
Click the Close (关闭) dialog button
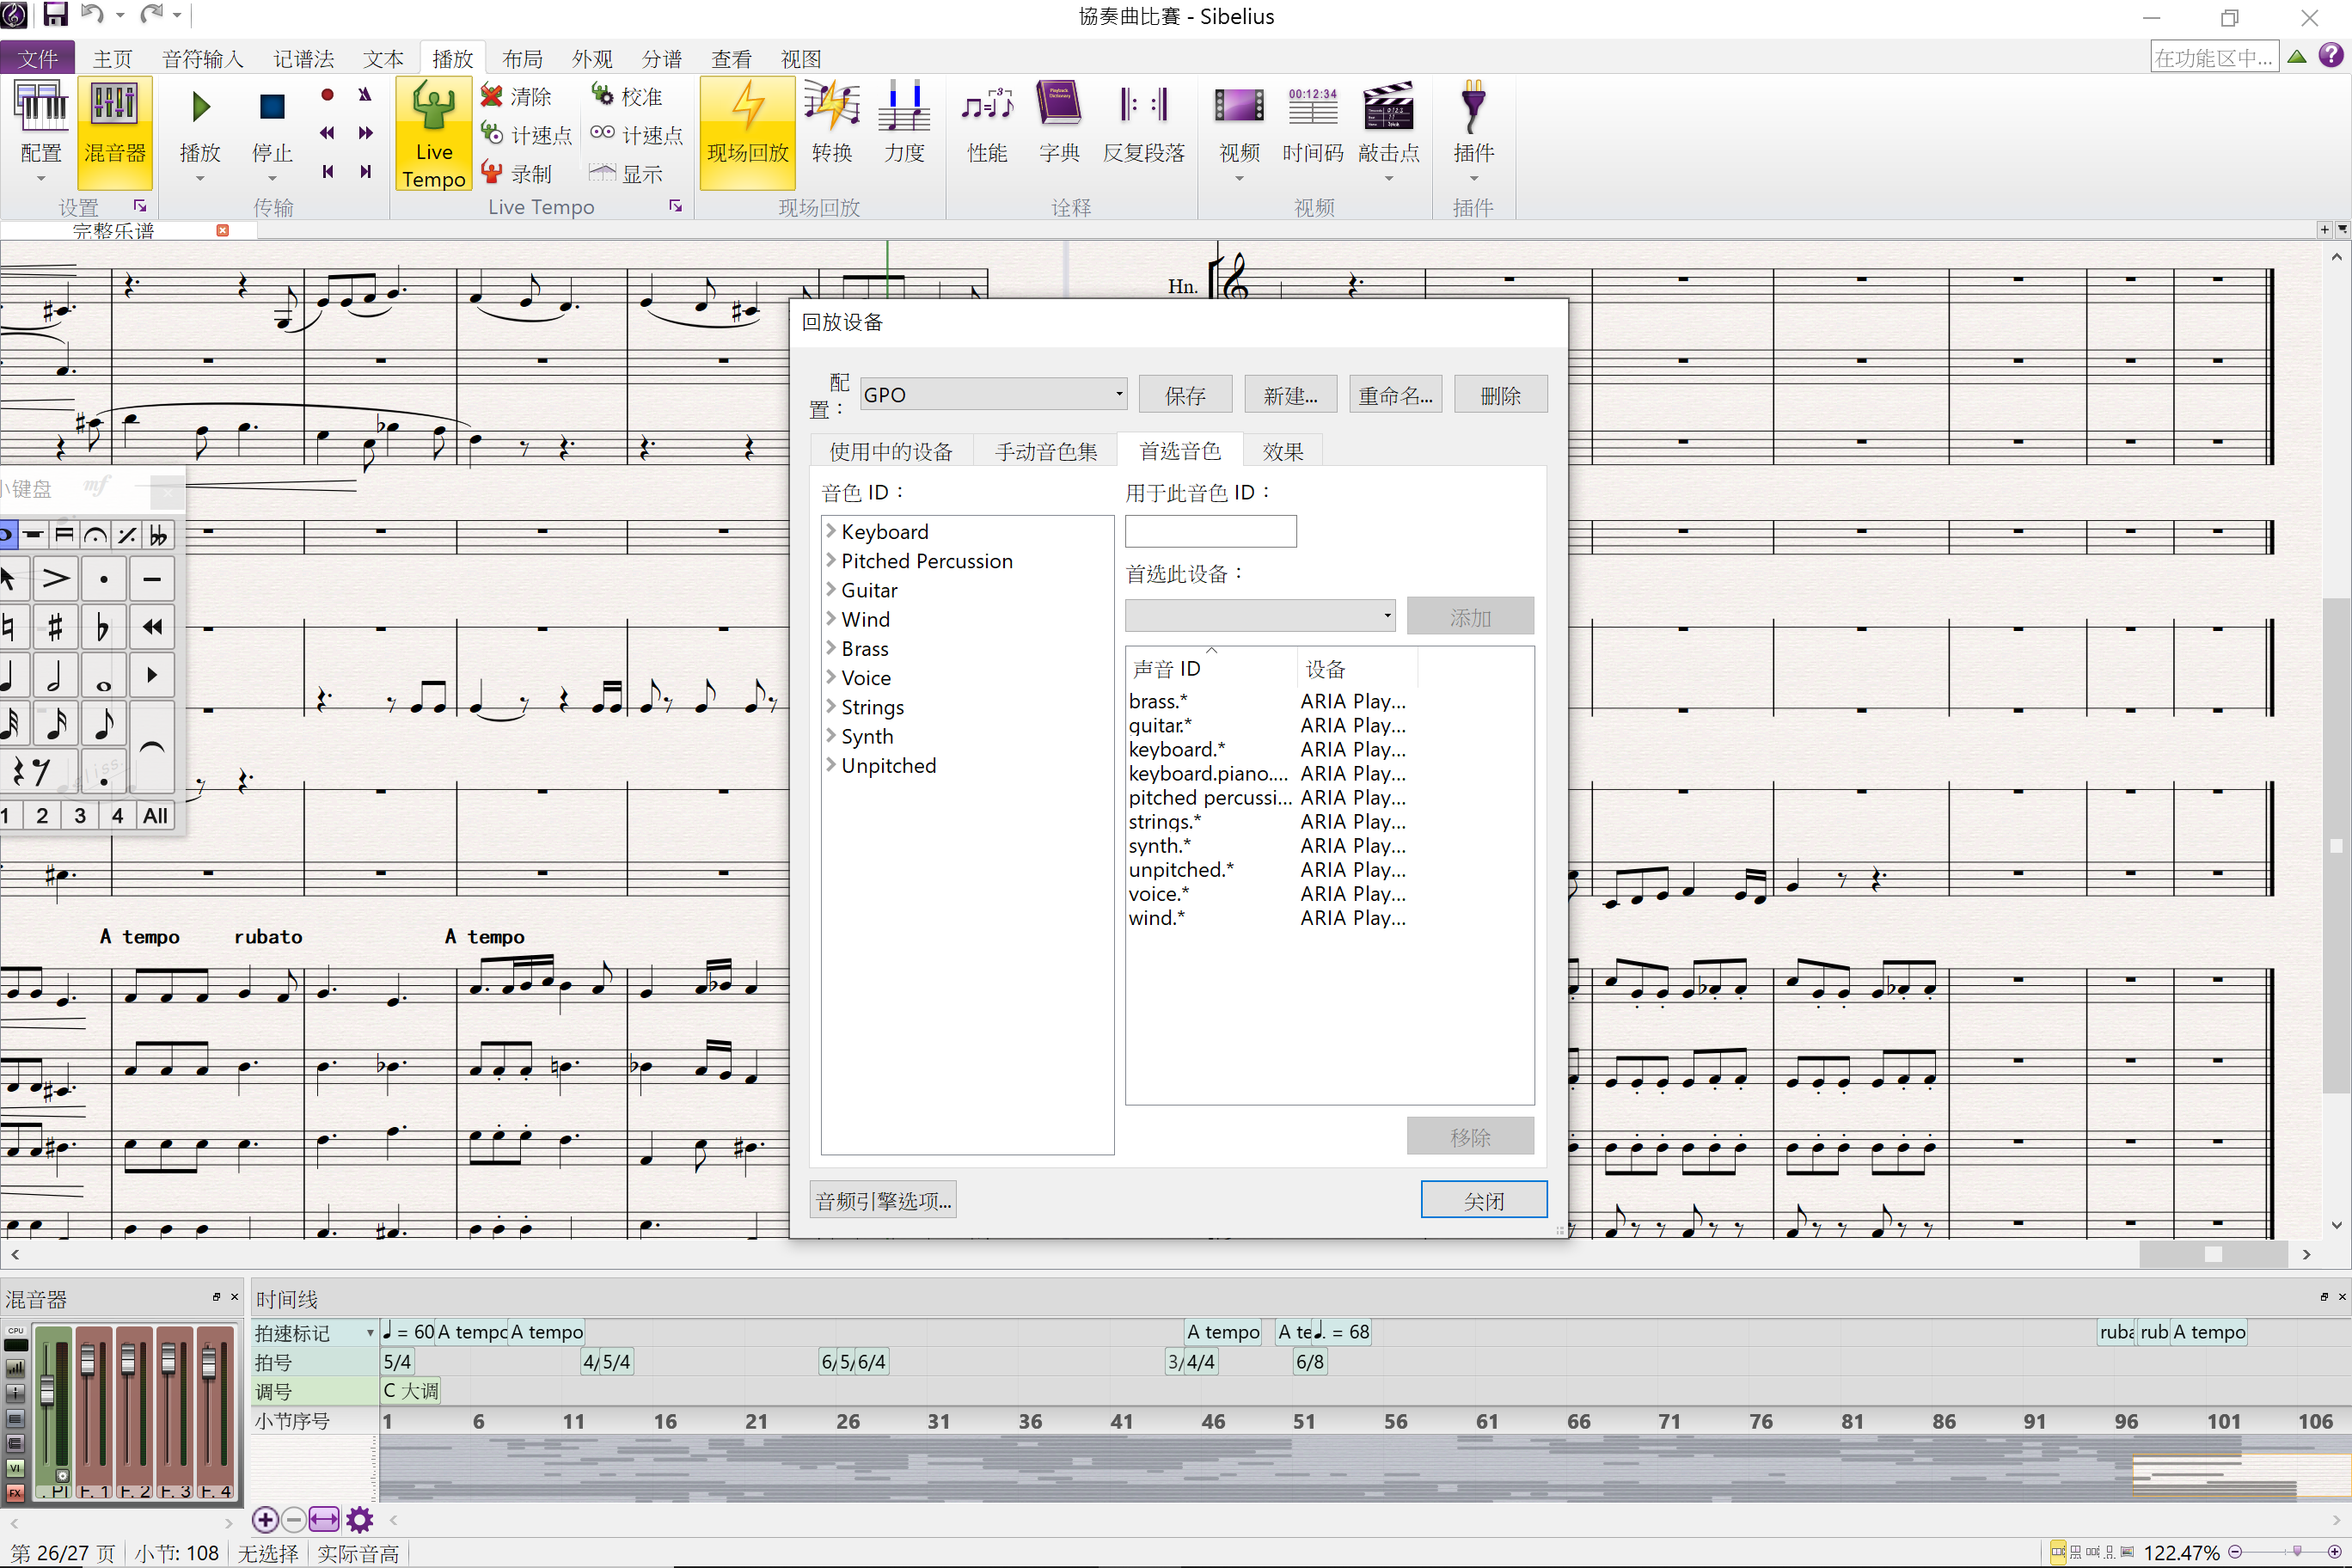(1483, 1200)
